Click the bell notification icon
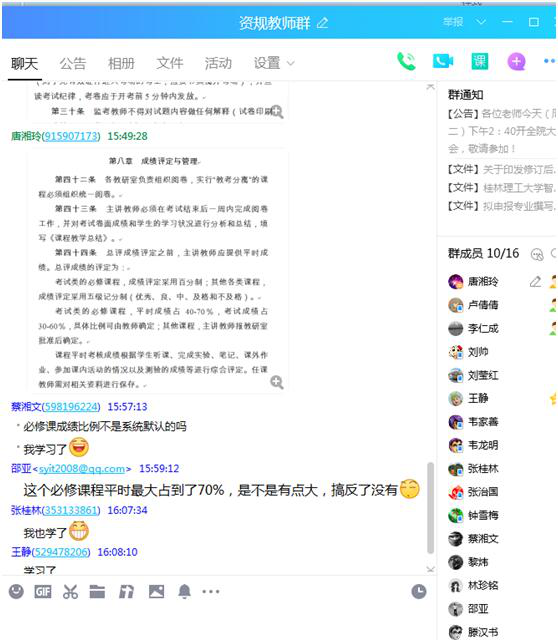This screenshot has width=558, height=642. [184, 591]
